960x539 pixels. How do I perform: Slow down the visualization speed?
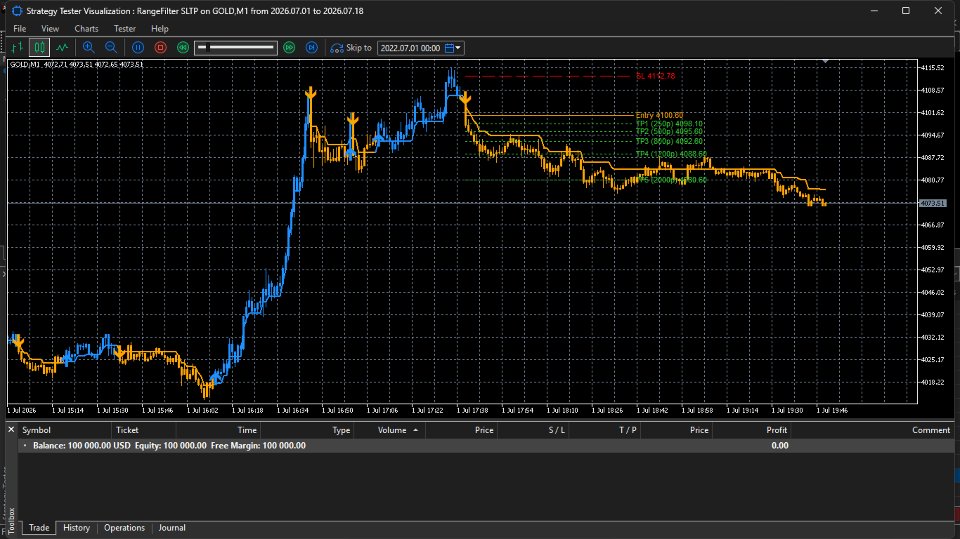[182, 47]
